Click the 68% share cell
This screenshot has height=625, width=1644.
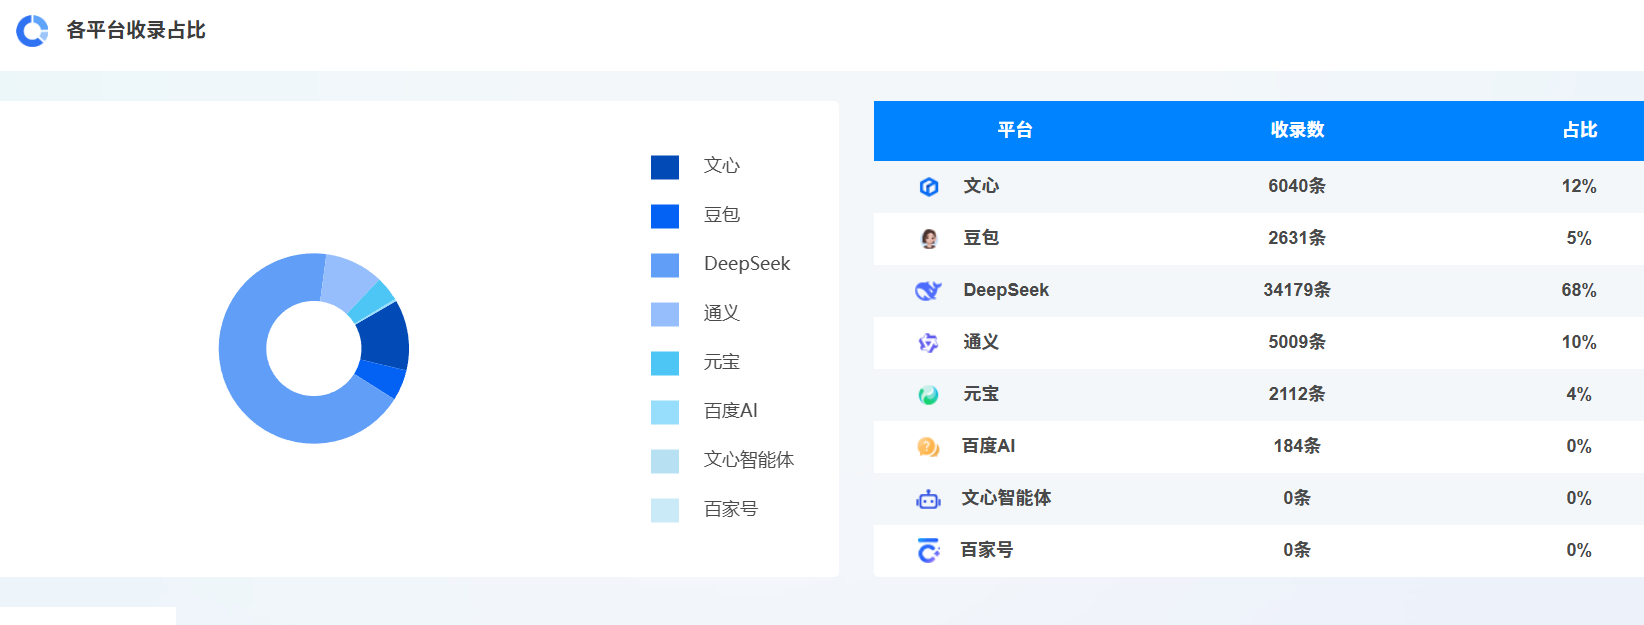pyautogui.click(x=1579, y=290)
